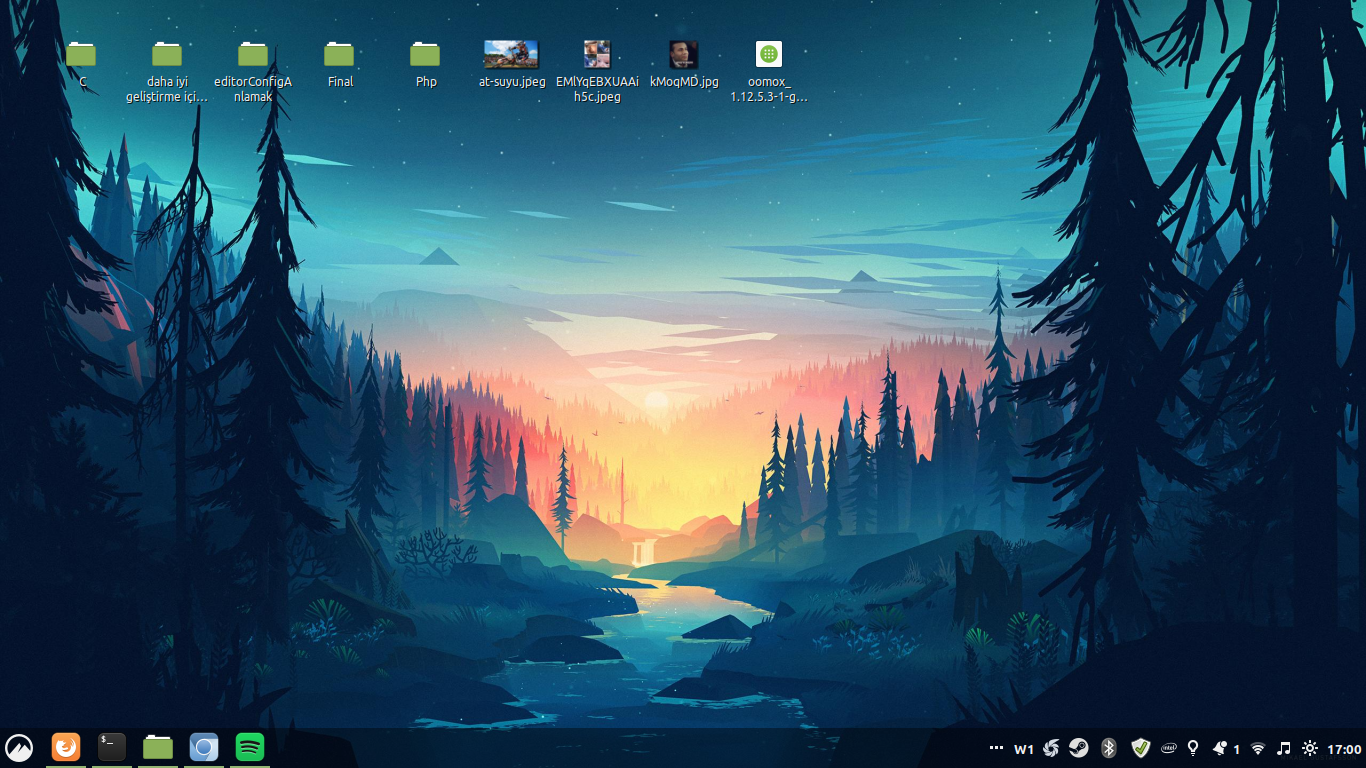Click the Intel graphics tray icon

1168,748
